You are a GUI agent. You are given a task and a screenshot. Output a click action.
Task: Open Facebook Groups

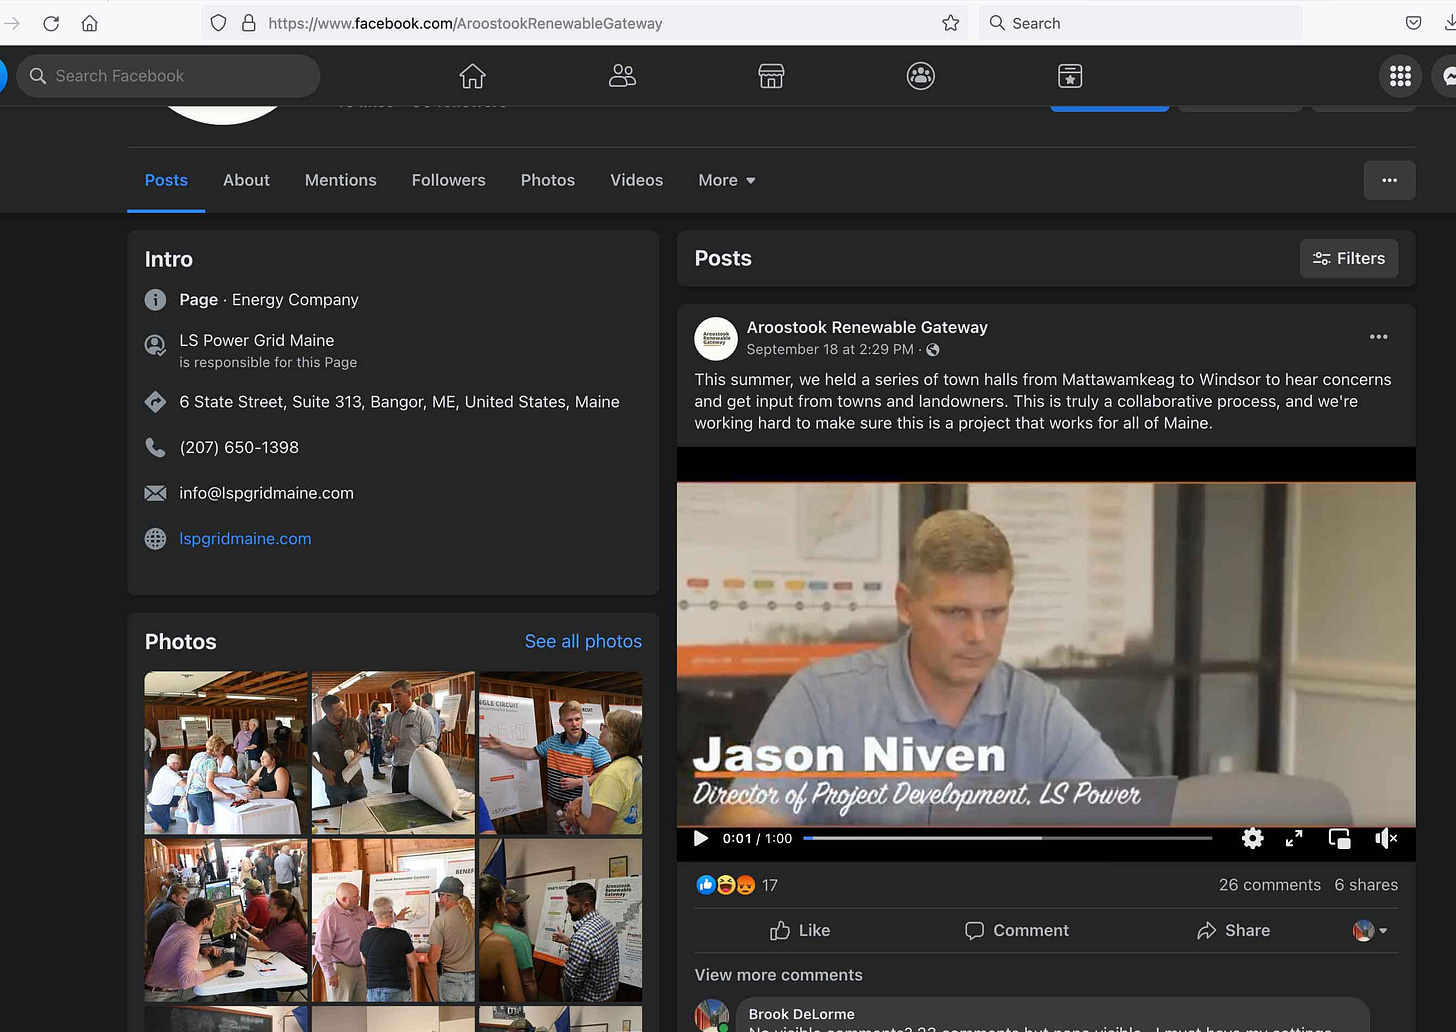[x=921, y=76]
